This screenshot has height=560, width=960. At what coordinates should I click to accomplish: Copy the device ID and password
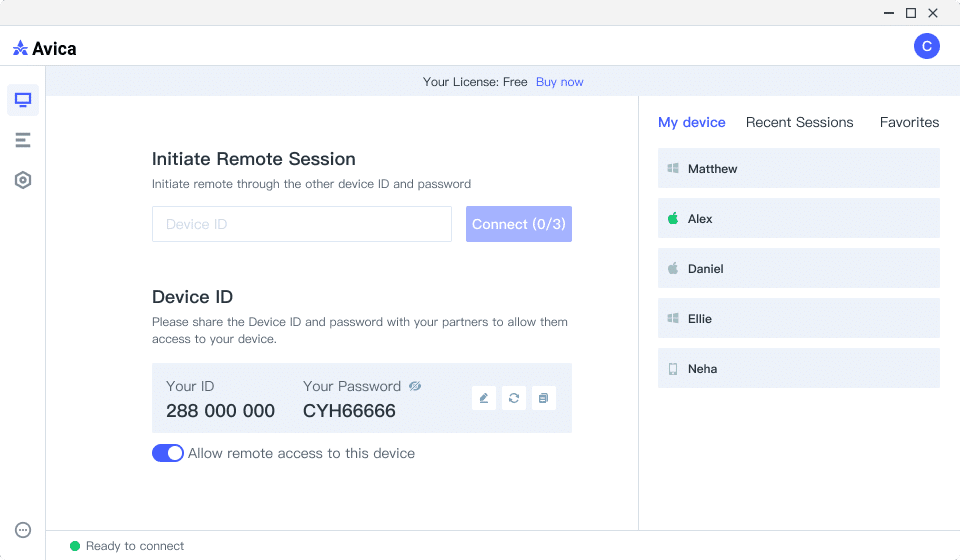[x=543, y=398]
